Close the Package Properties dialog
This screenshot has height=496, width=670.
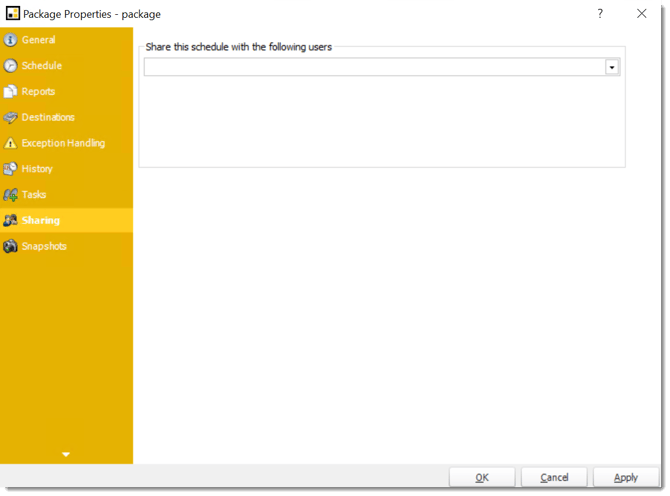coord(641,14)
